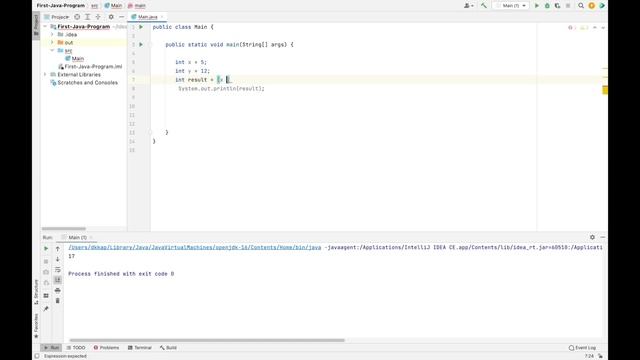Screen dimensions: 640x360
Task: Expand the out folder
Action: 52,42
